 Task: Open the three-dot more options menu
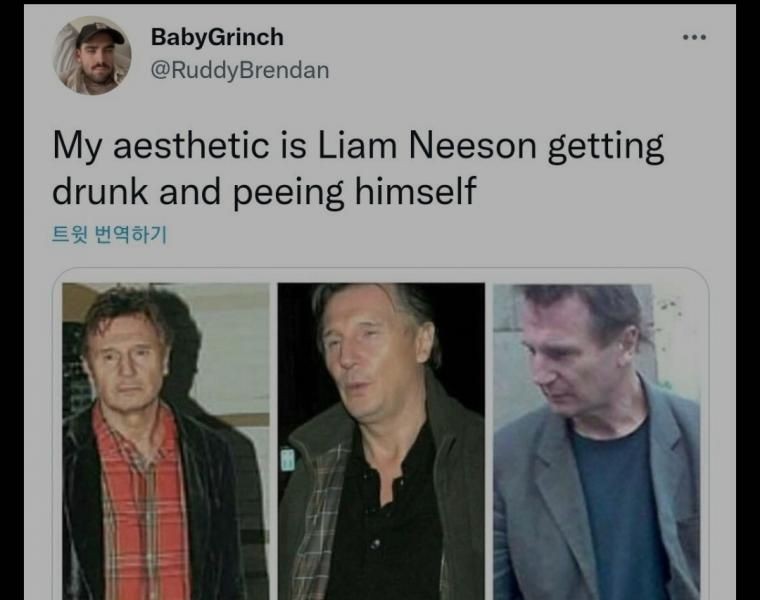(694, 37)
